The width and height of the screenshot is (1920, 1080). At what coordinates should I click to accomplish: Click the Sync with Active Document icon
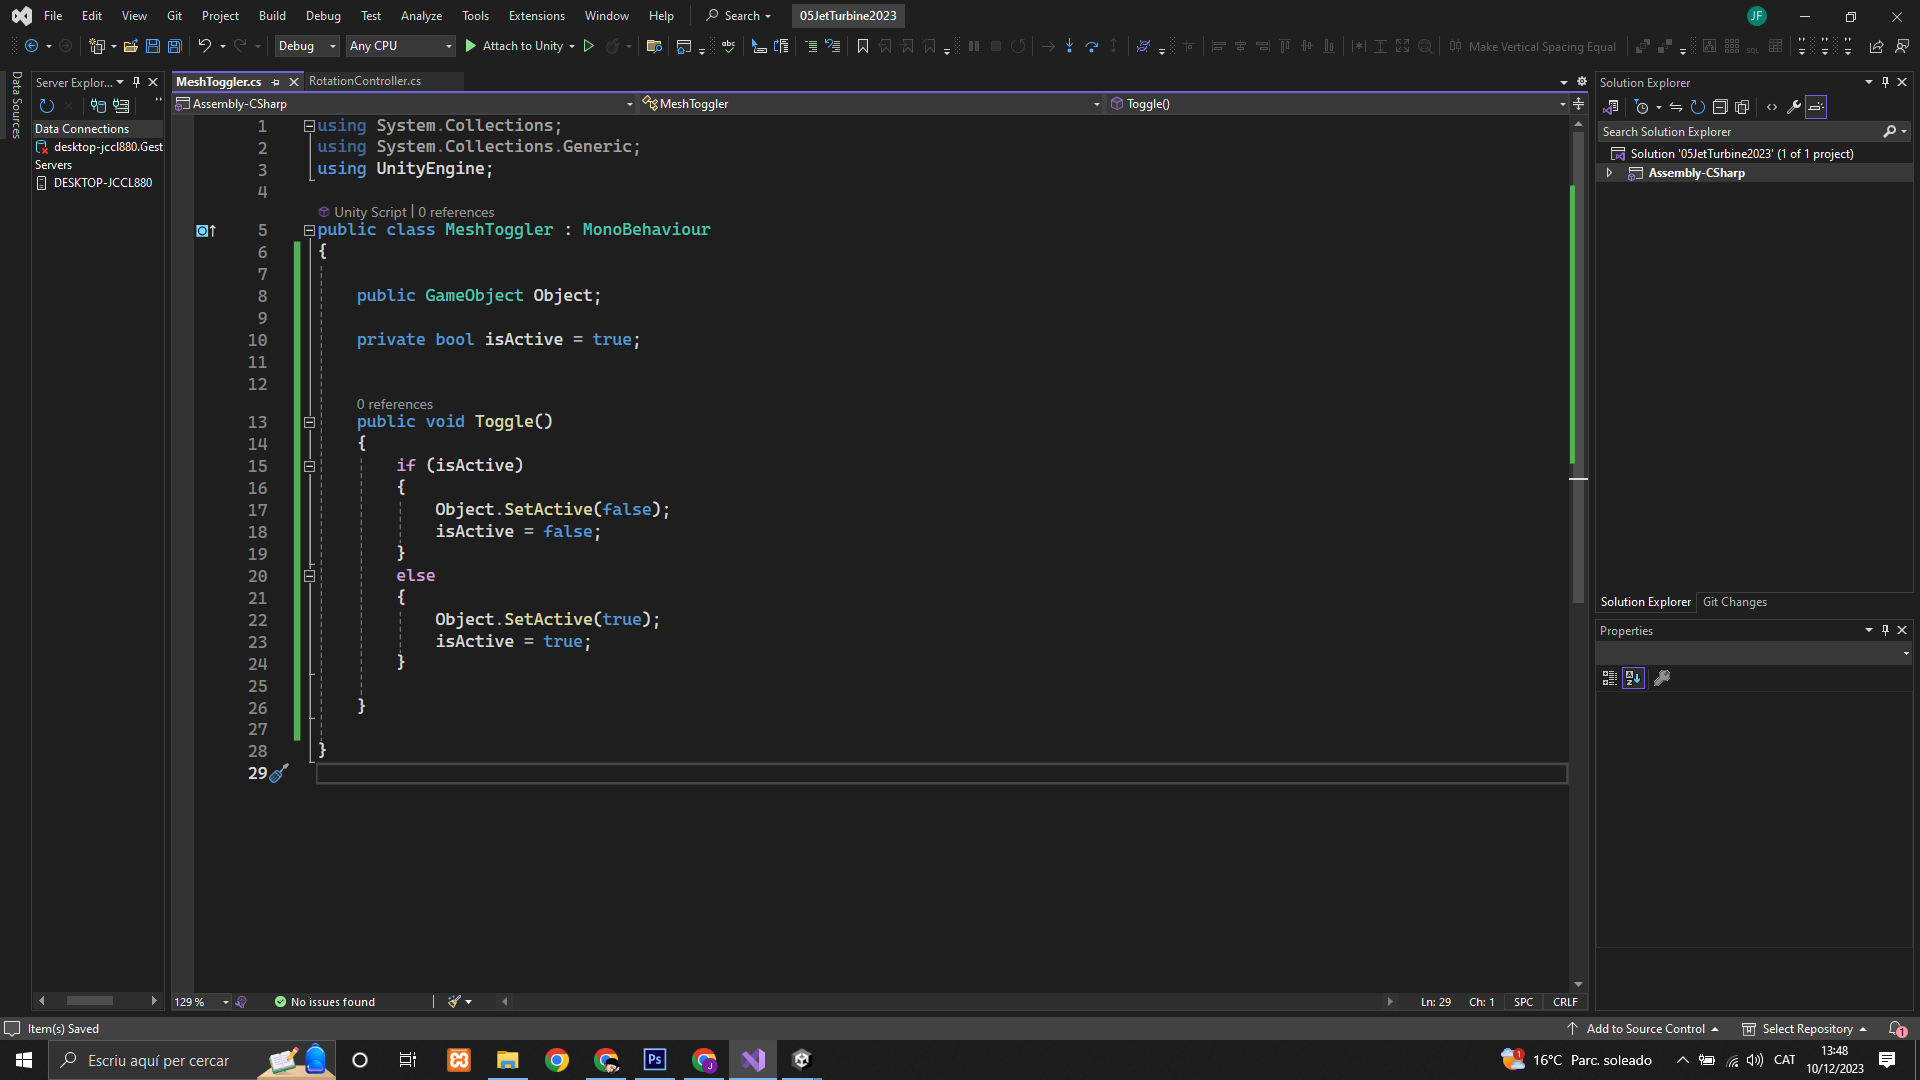[x=1676, y=107]
